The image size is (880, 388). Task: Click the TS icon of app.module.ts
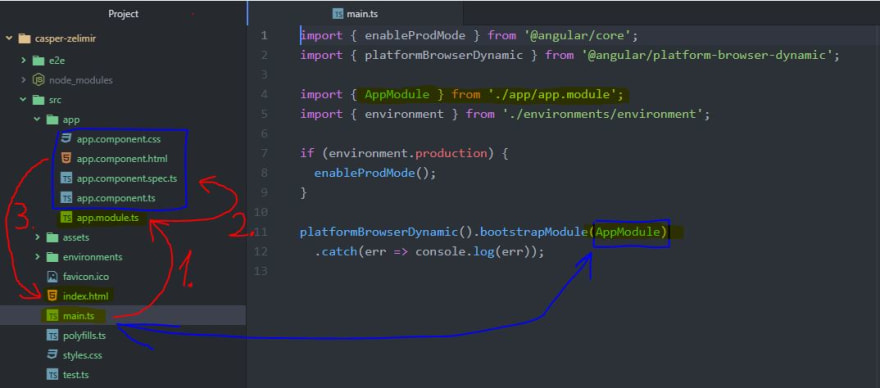(66, 218)
